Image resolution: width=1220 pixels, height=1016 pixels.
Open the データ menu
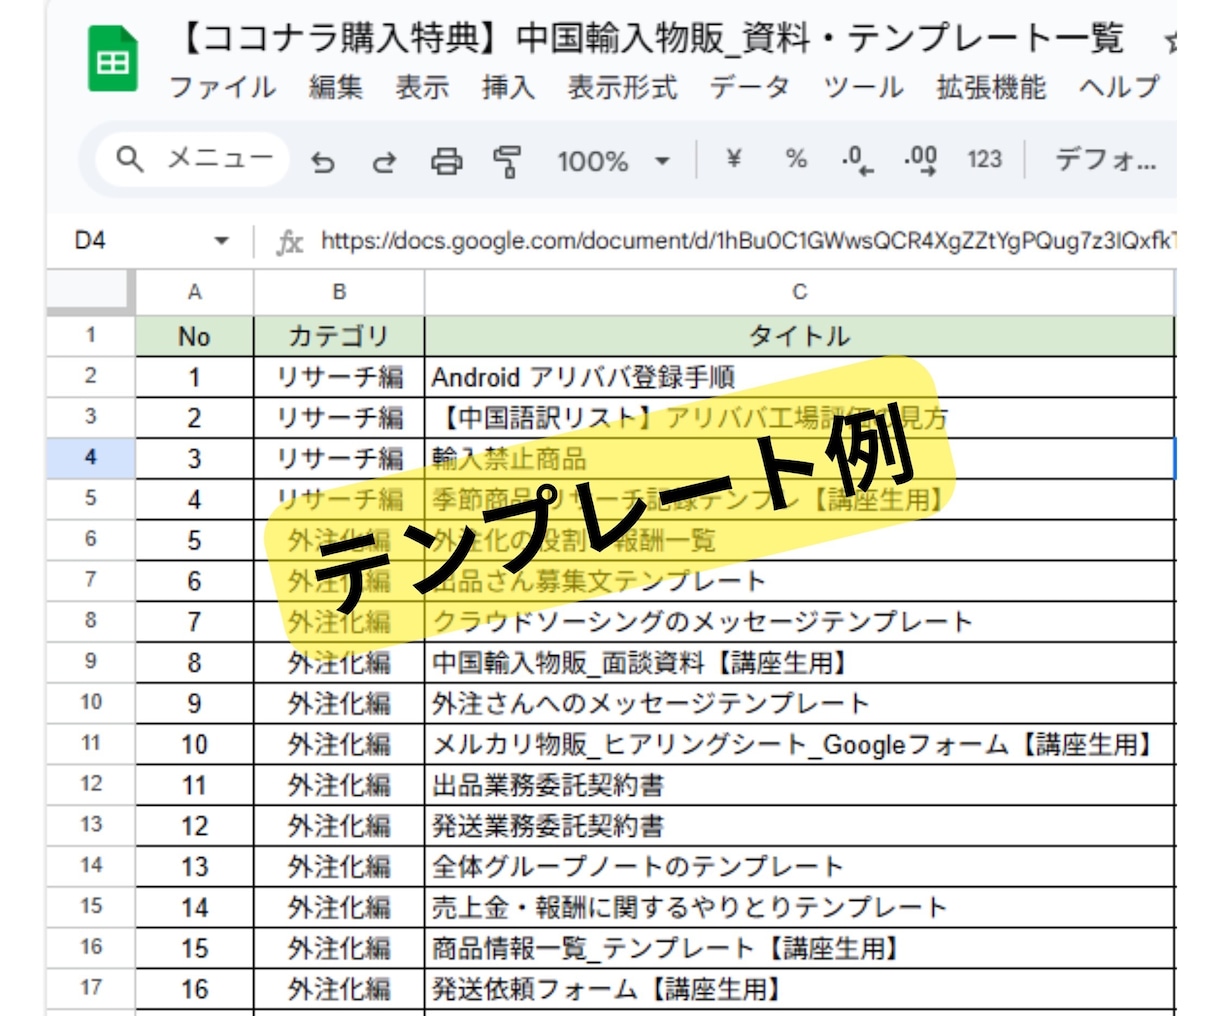pyautogui.click(x=750, y=87)
